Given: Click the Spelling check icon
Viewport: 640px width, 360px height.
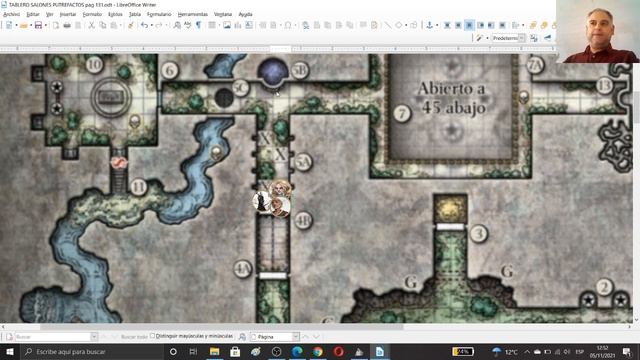Looking at the screenshot, I should pos(187,25).
